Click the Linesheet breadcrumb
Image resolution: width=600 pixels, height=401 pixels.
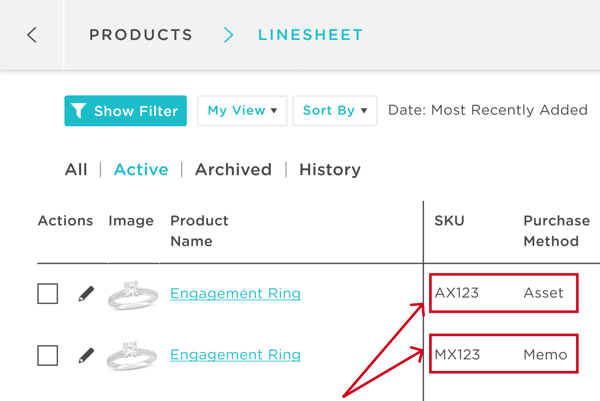tap(310, 35)
